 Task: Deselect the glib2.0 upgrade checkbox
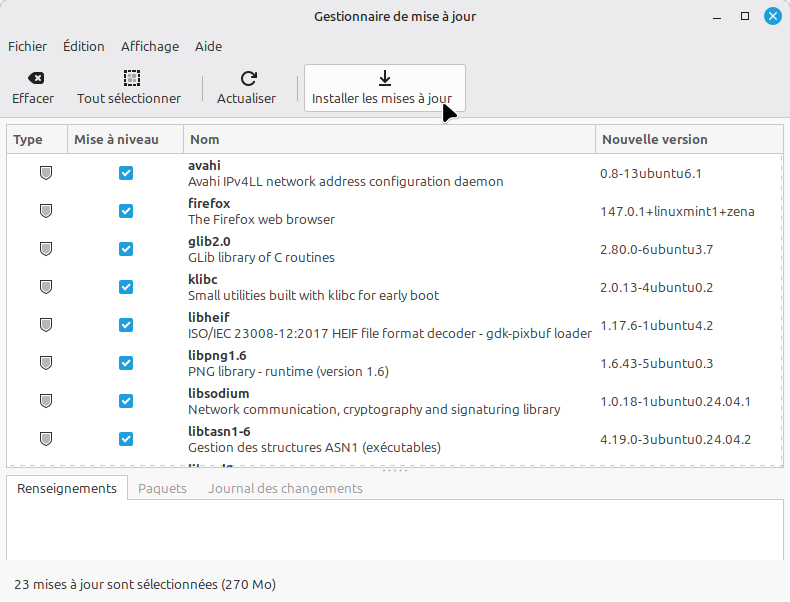click(126, 249)
